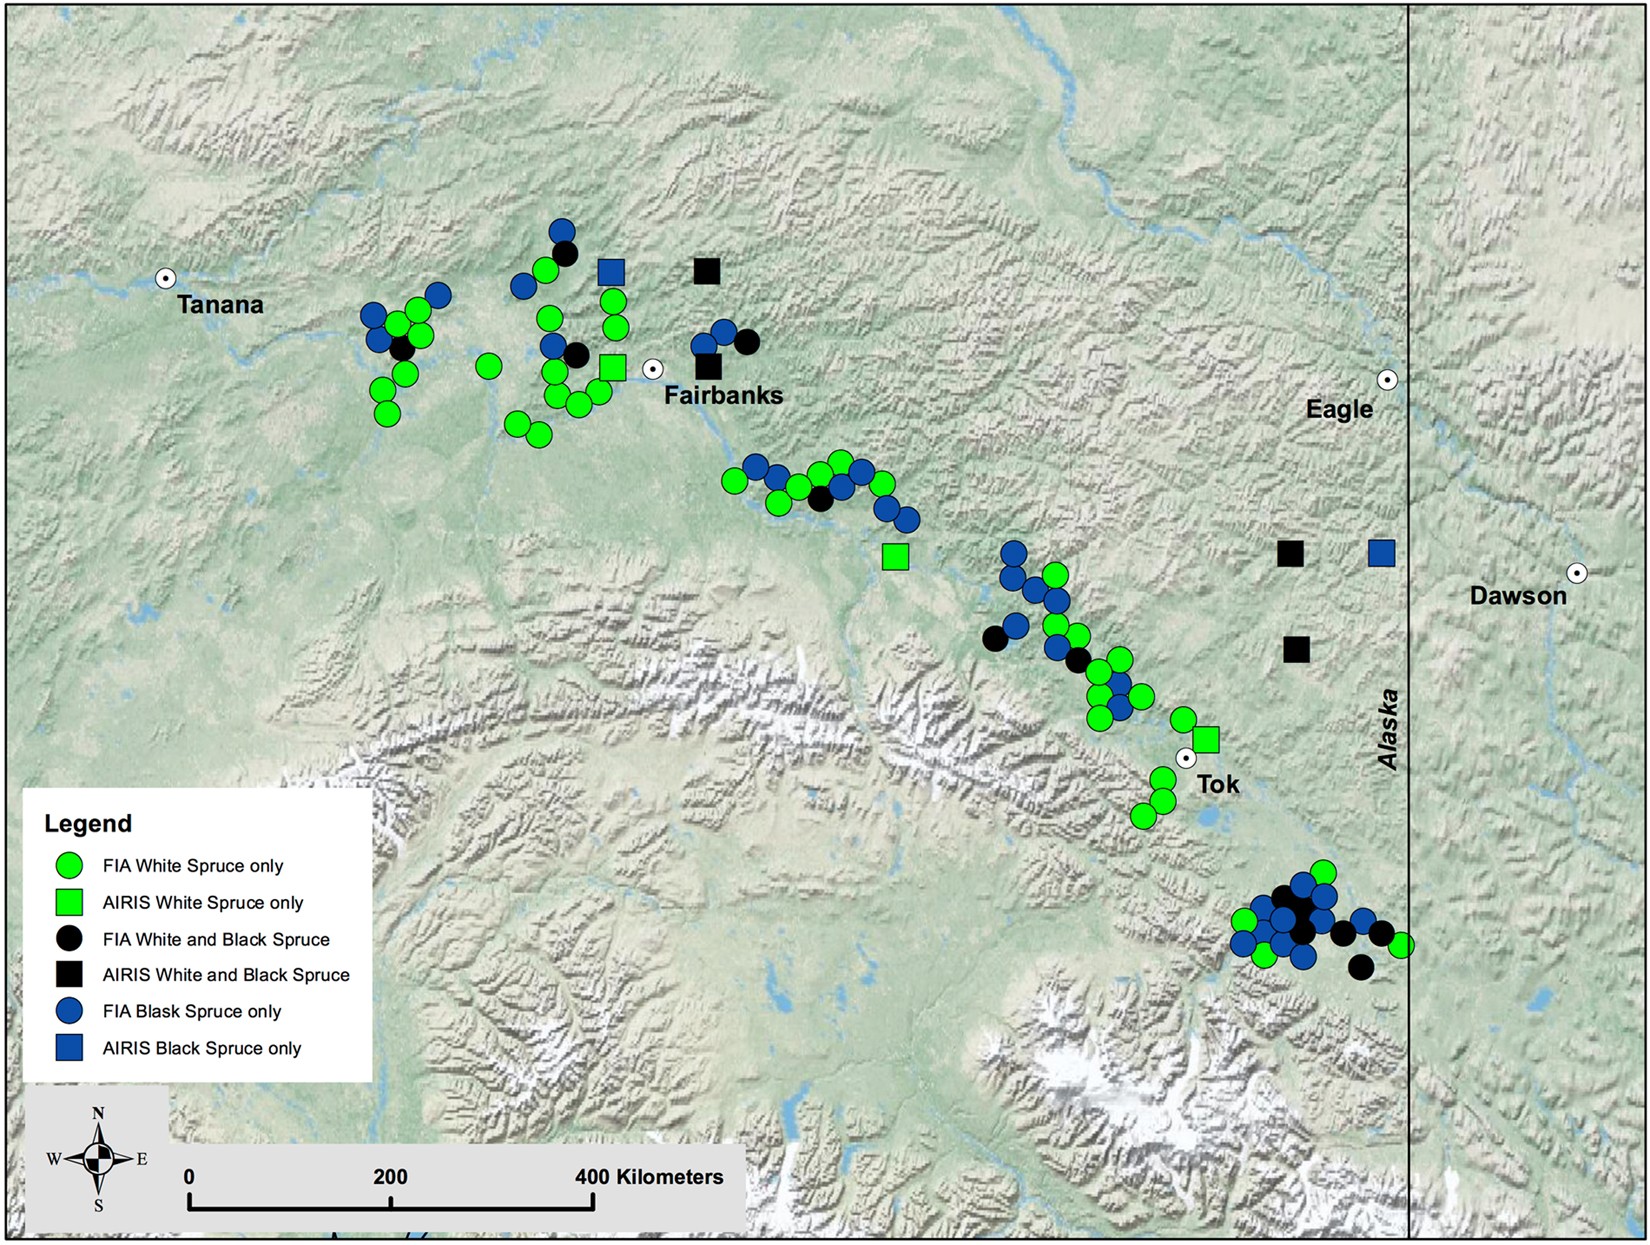Click the black square marker directly north of Fairbanks
The image size is (1650, 1245).
point(707,271)
